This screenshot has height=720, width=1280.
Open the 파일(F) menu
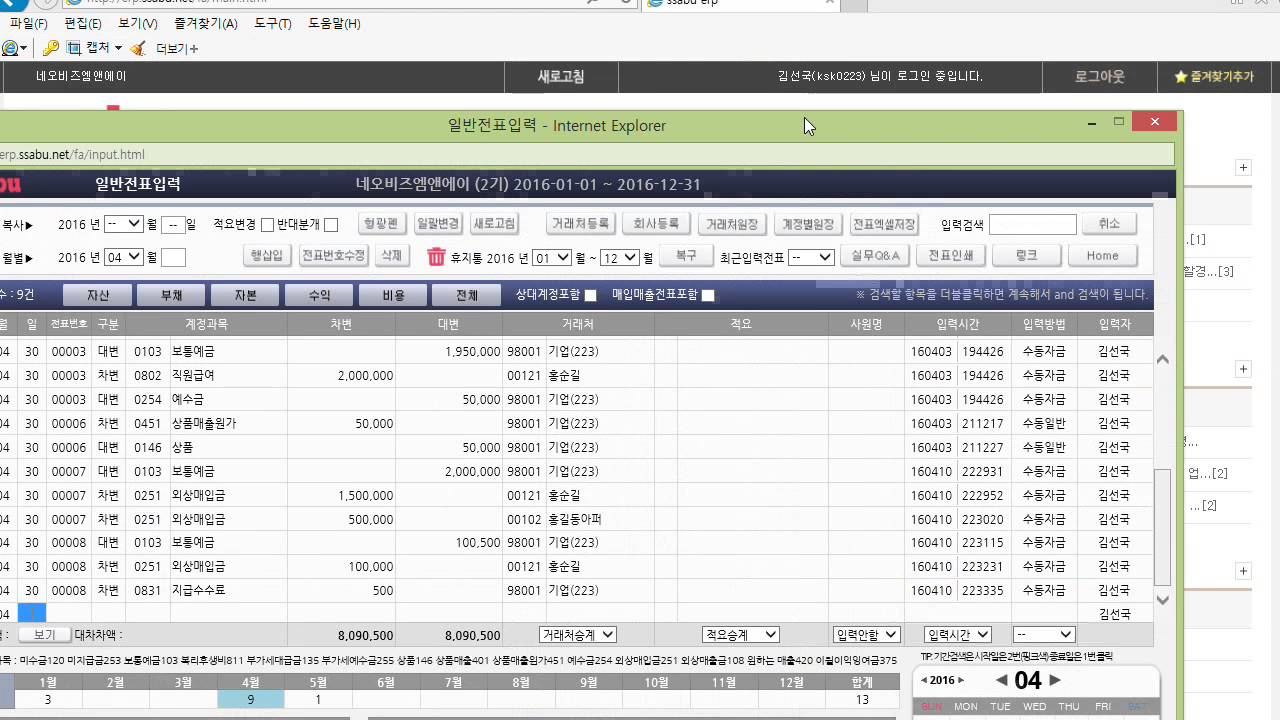(x=29, y=23)
